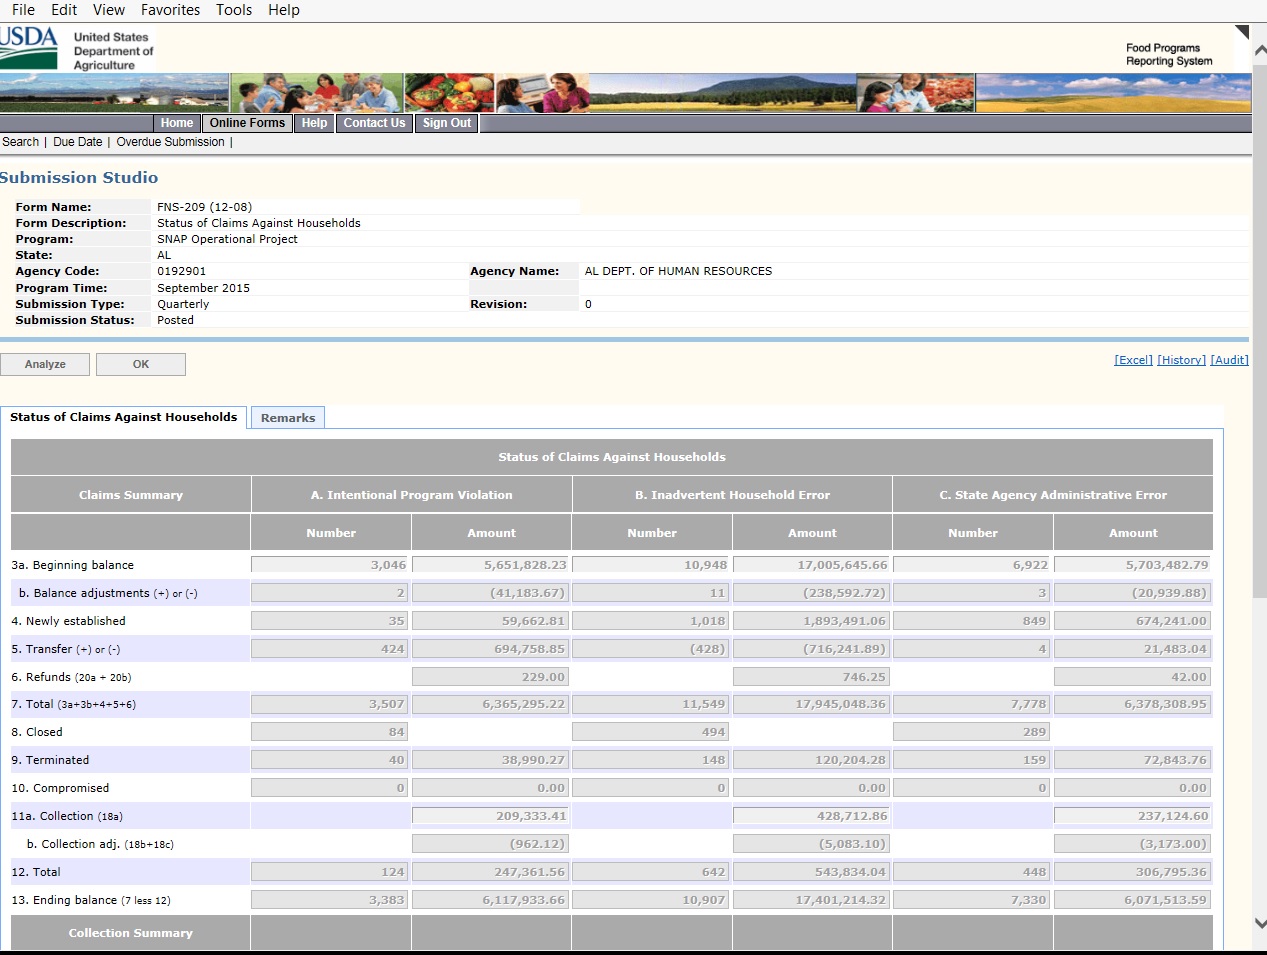Open the Tools menu
Screen dimensions: 1267x955
(x=234, y=10)
